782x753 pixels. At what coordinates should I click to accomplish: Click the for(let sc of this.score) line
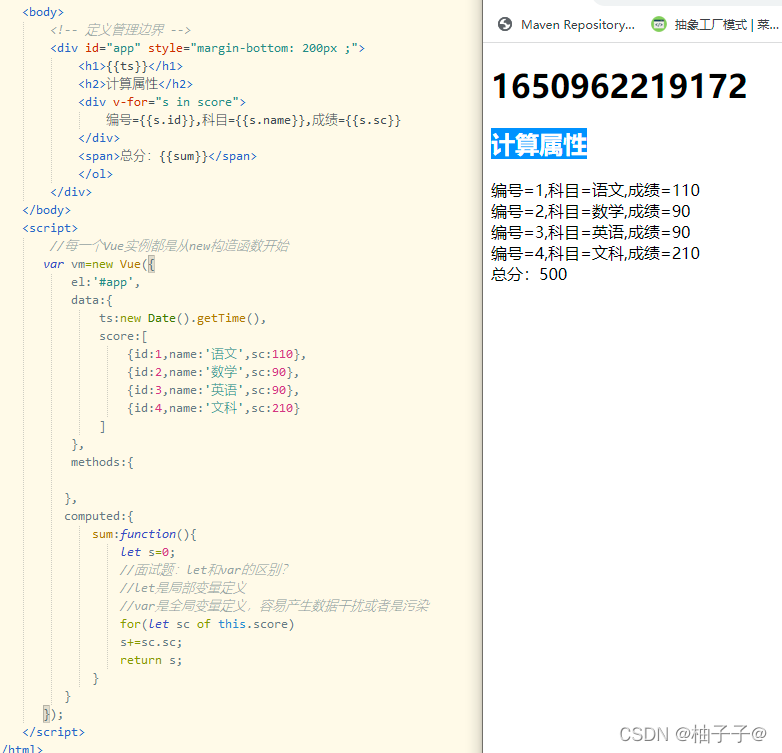tap(207, 624)
